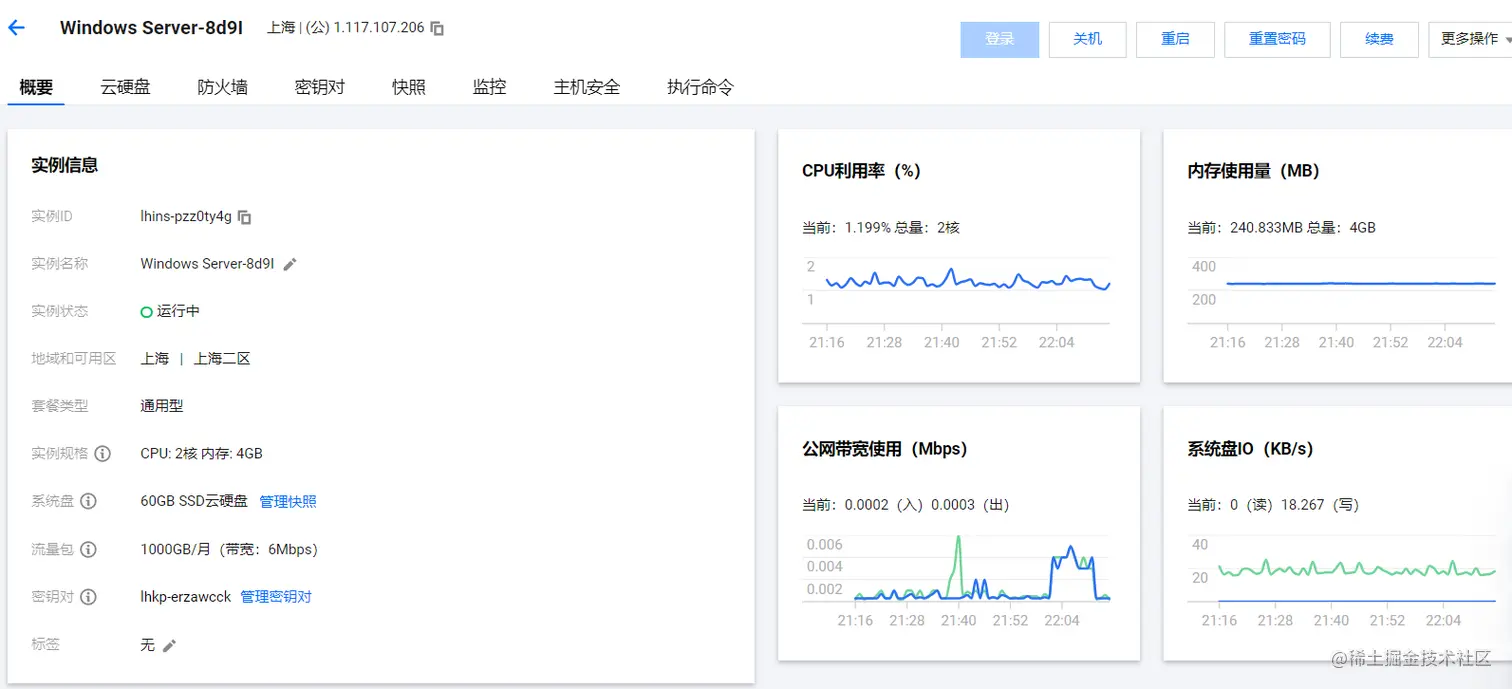
Task: Click the CPU: 2核 内存: 4GB value
Action: point(202,454)
